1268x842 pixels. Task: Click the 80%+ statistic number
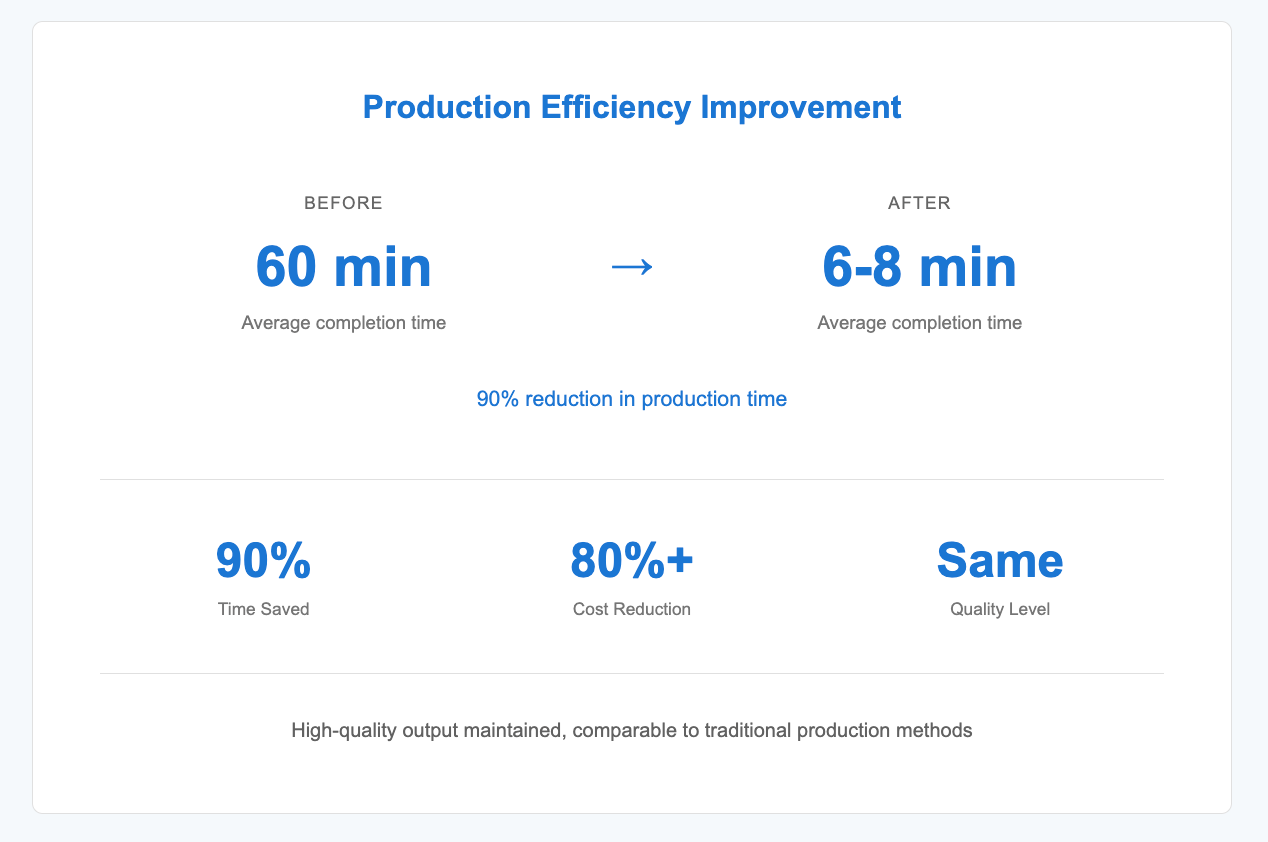pos(632,561)
